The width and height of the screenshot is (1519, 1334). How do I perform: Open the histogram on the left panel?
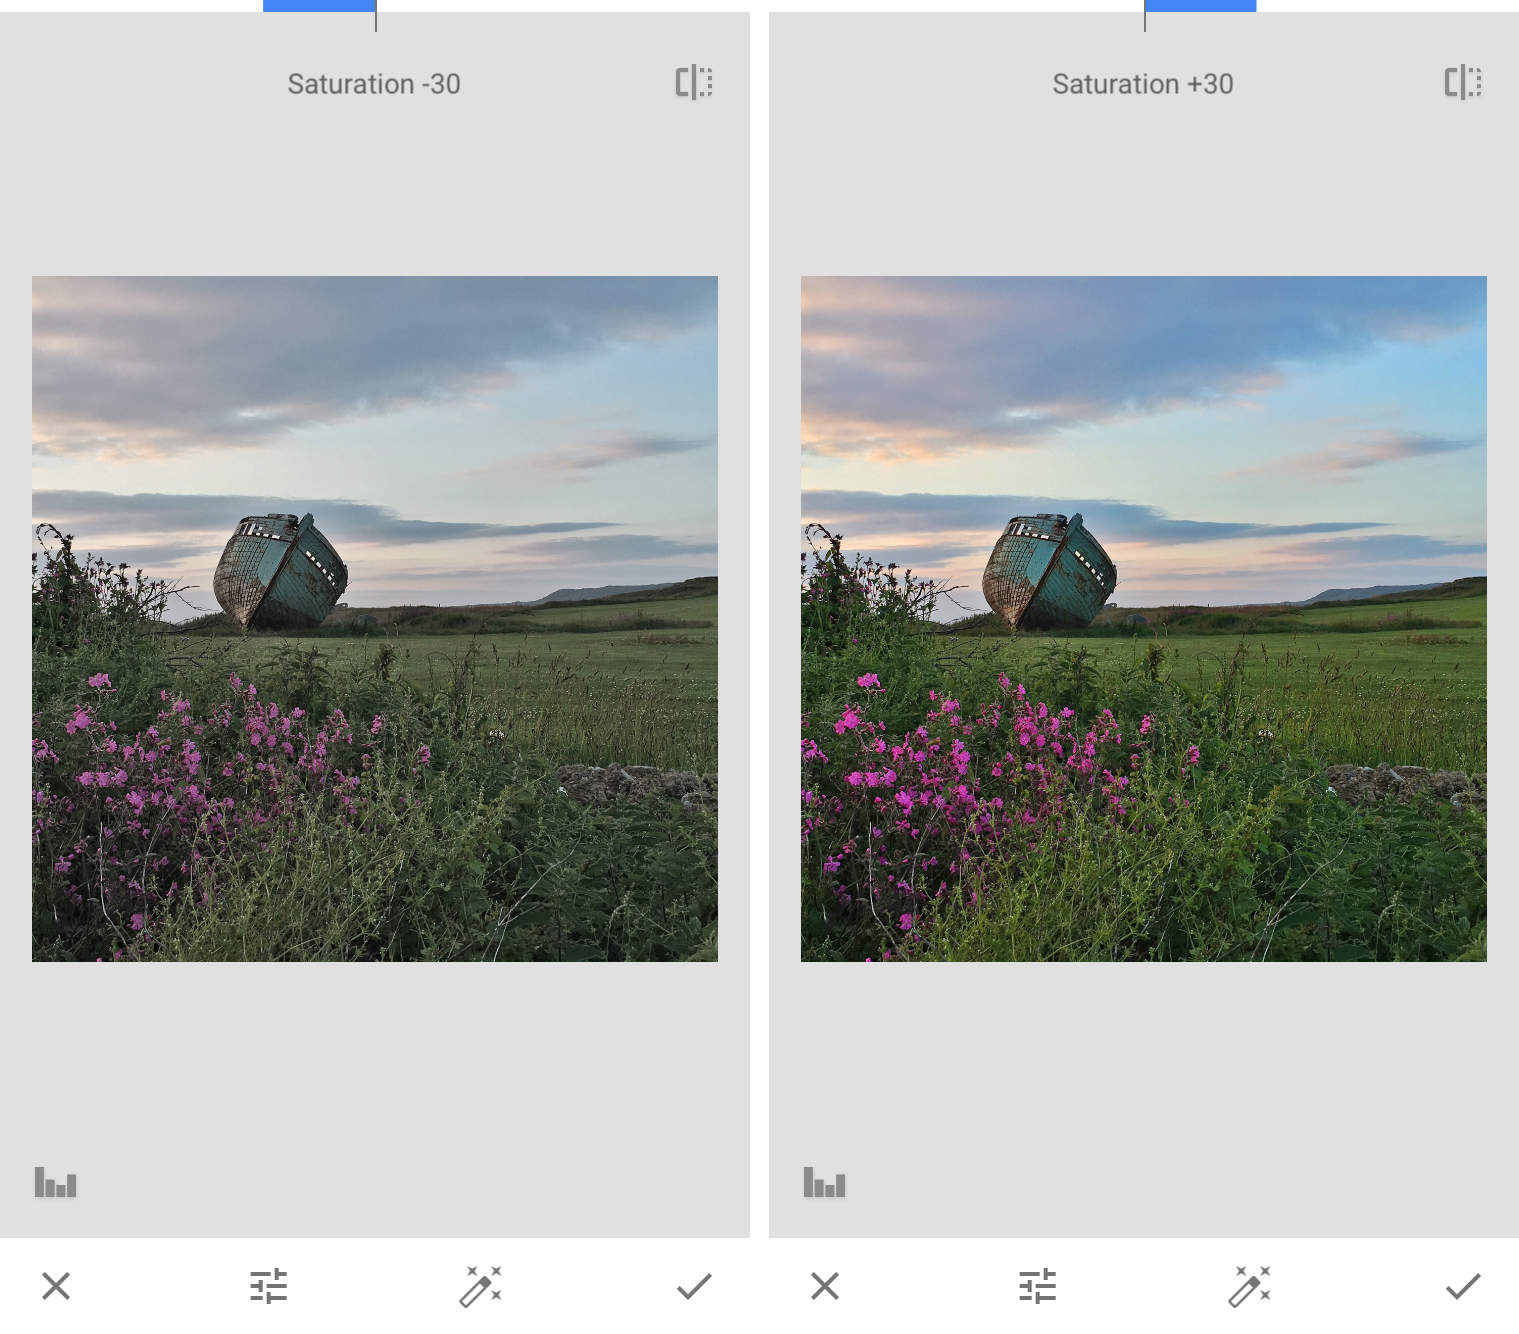tap(56, 1184)
